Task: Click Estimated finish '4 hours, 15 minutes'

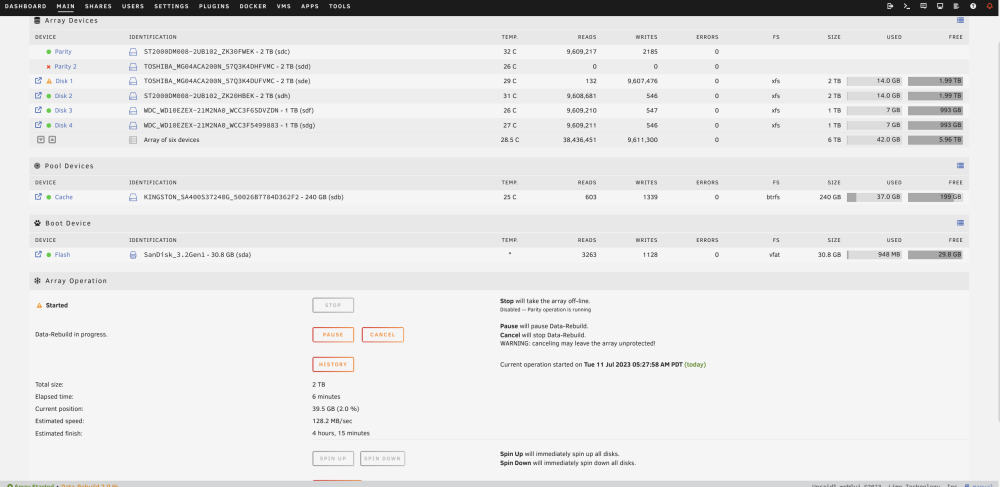Action: (x=341, y=433)
